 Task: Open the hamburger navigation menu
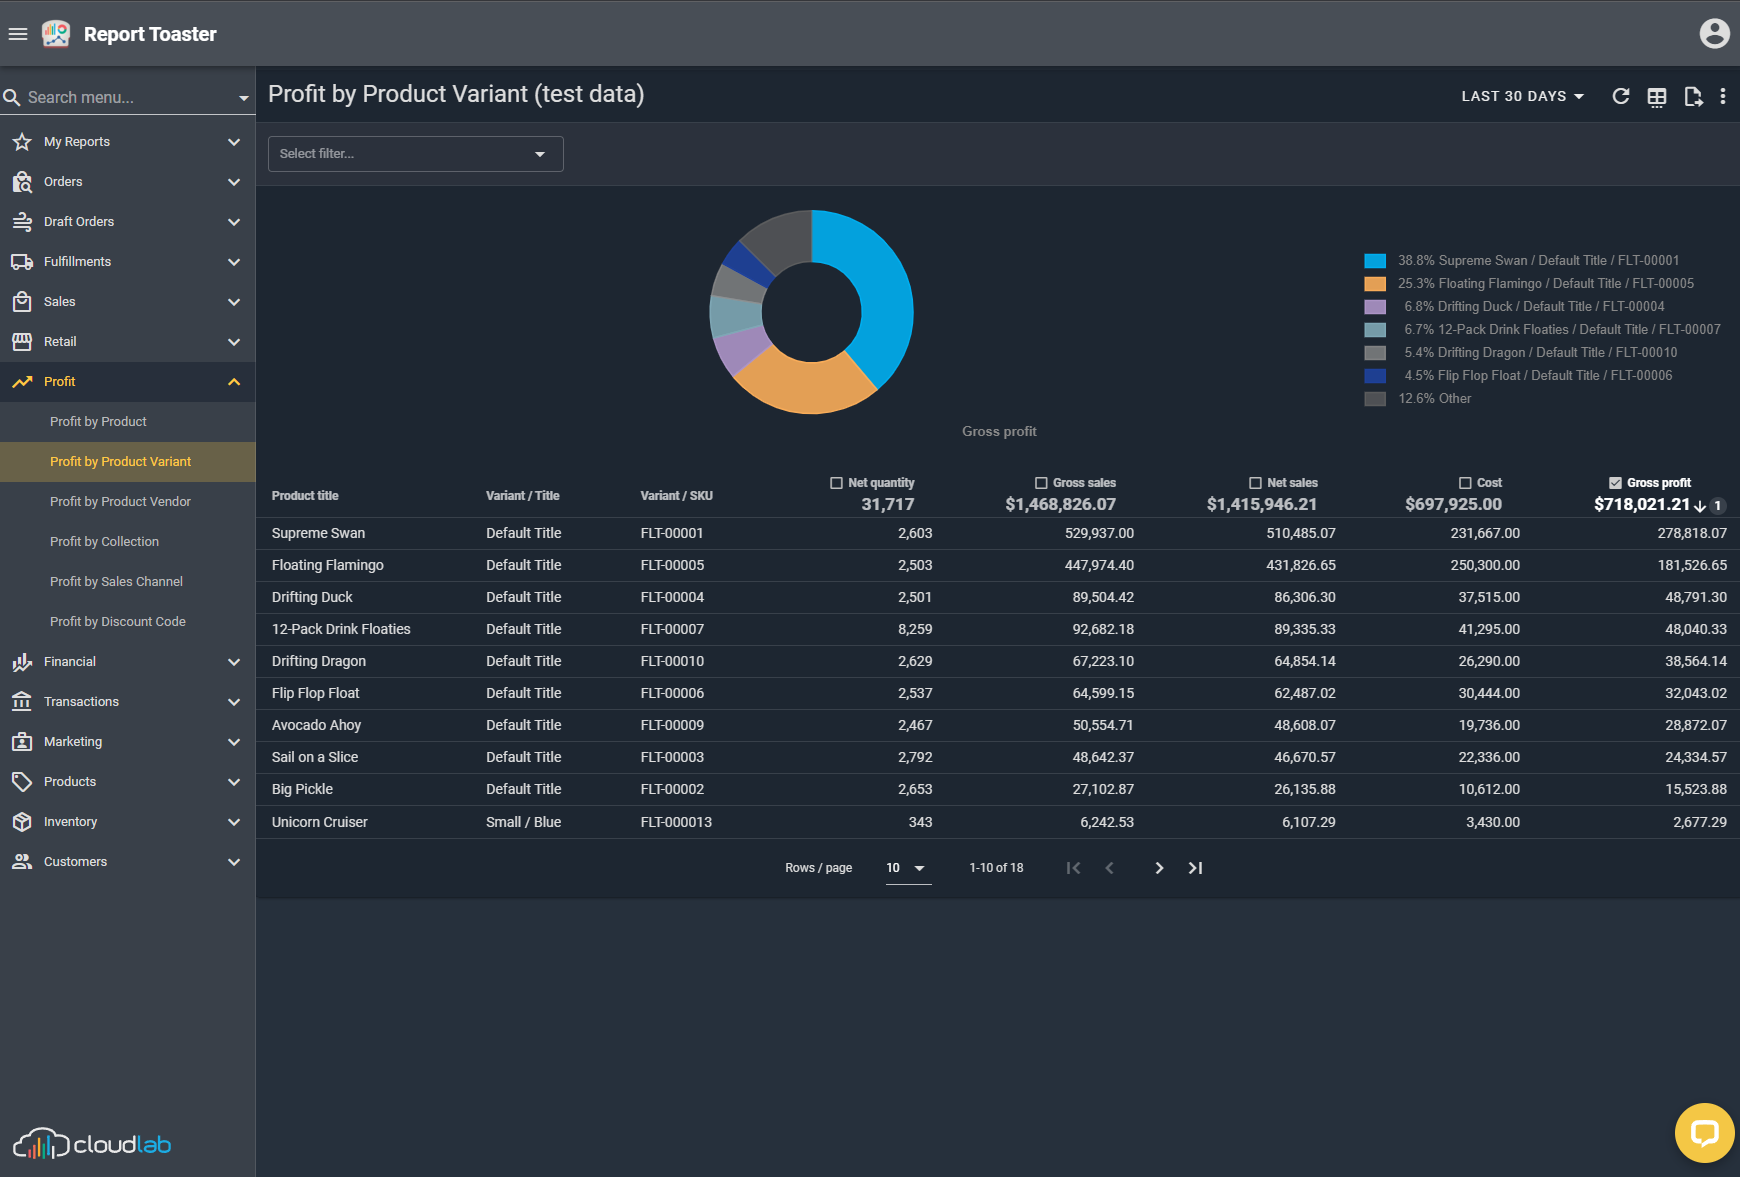[18, 34]
